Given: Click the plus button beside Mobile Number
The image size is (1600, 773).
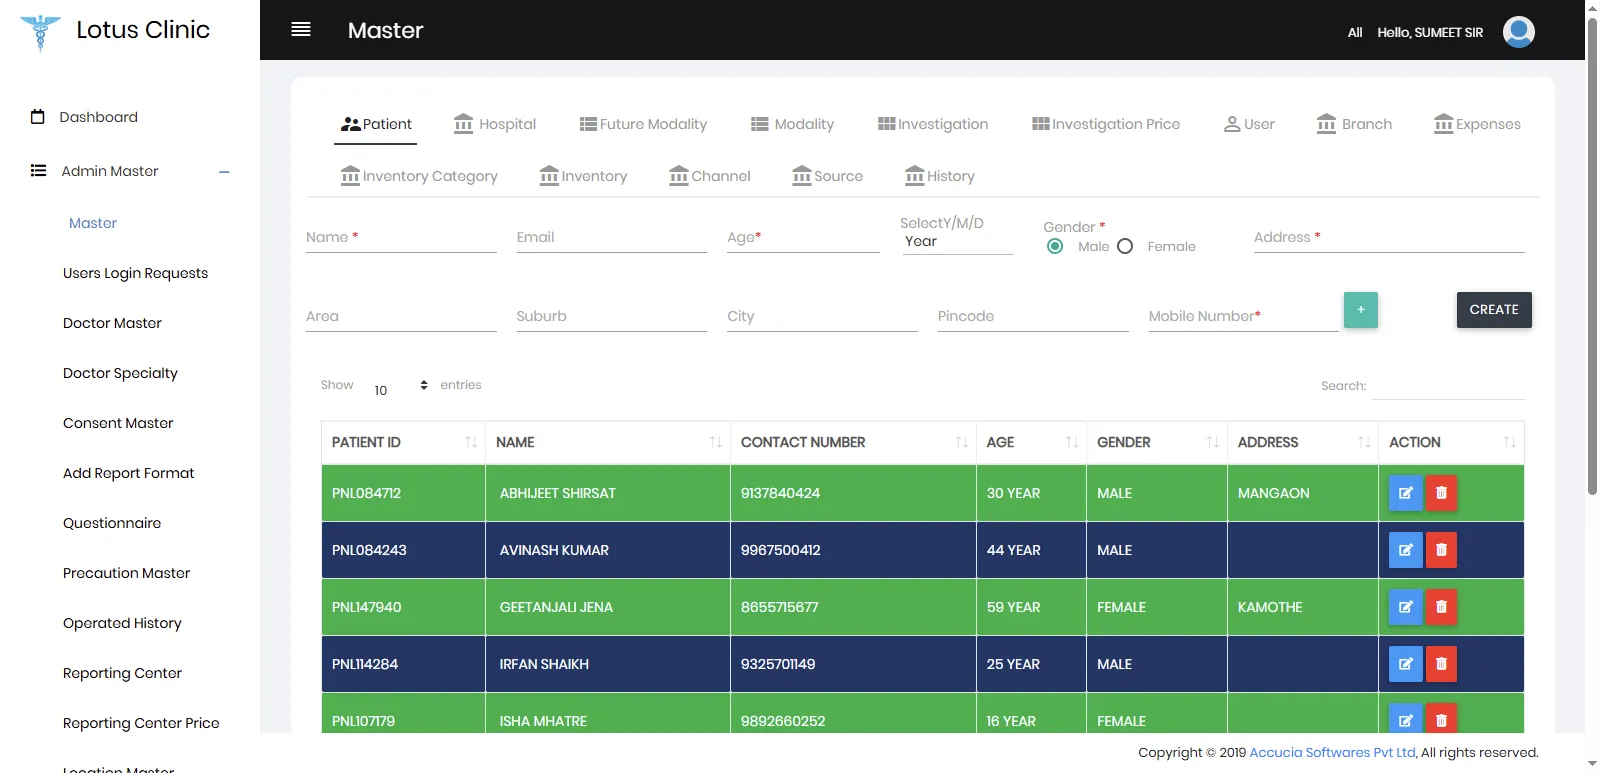Looking at the screenshot, I should (1360, 310).
